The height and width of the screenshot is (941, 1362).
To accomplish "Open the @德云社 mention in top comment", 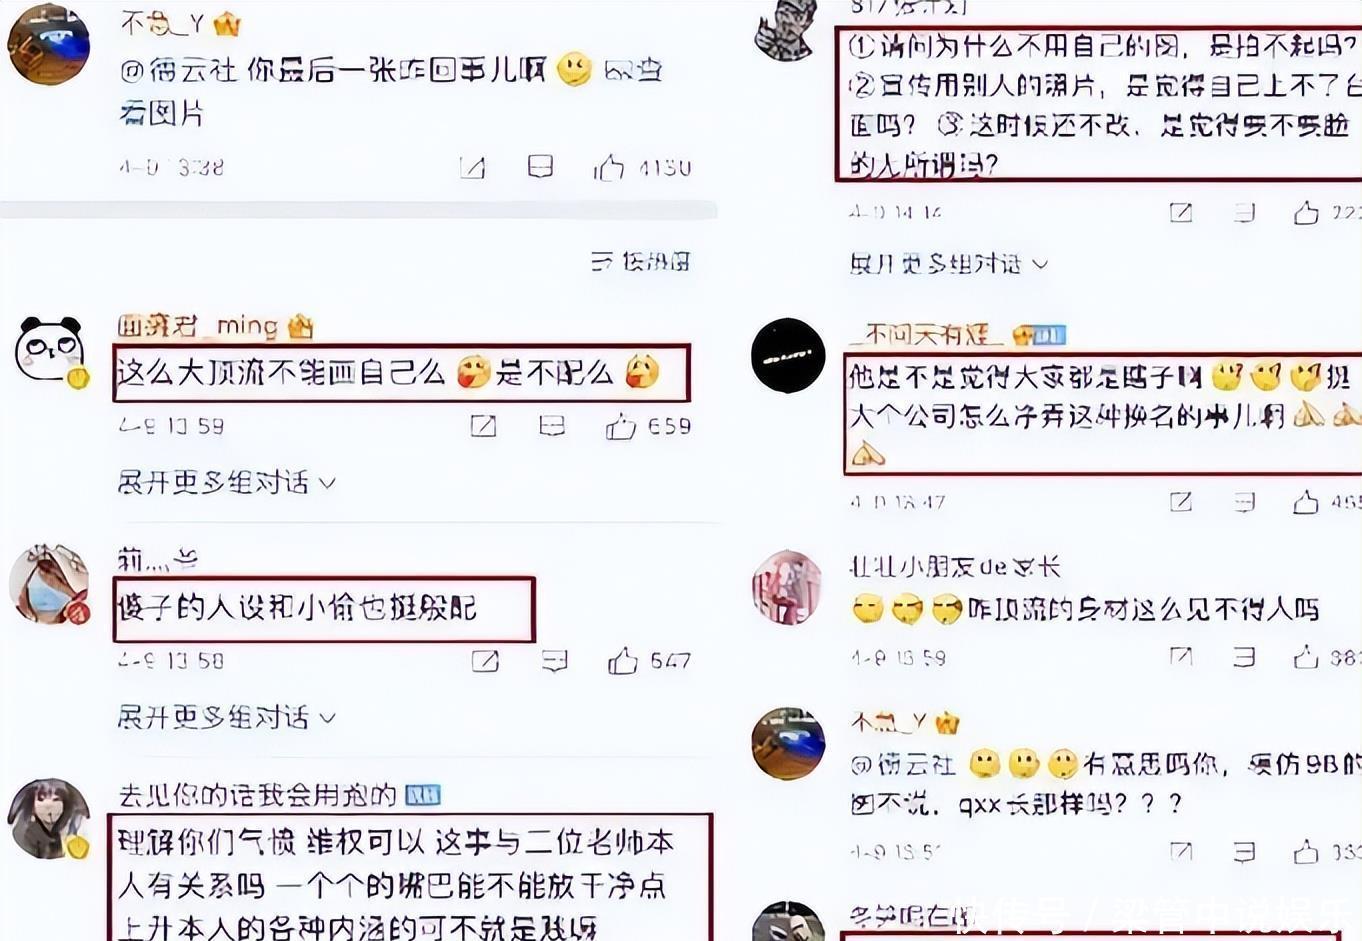I will [x=178, y=70].
